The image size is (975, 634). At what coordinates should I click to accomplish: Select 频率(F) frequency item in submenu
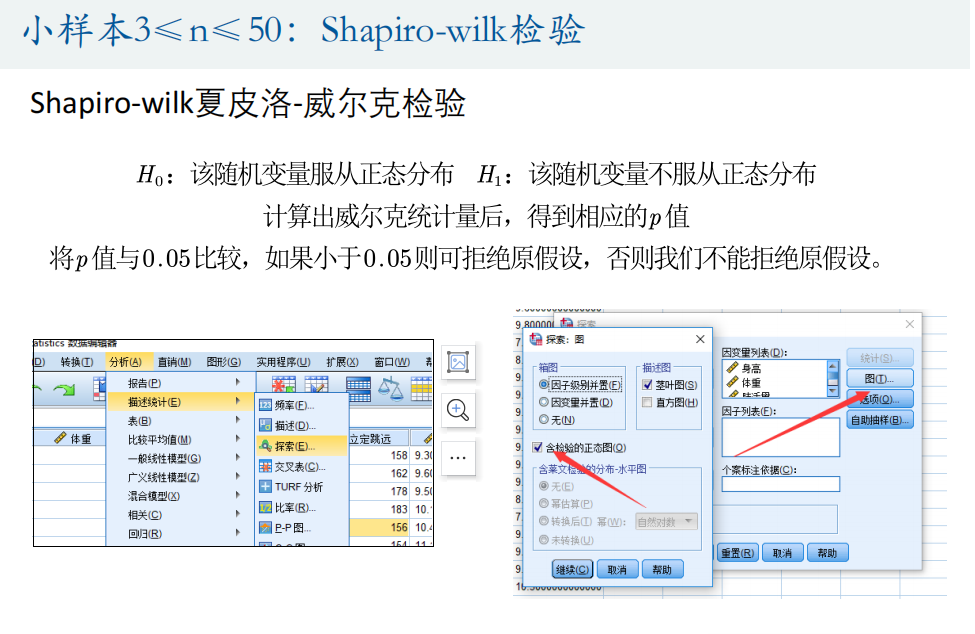click(287, 405)
